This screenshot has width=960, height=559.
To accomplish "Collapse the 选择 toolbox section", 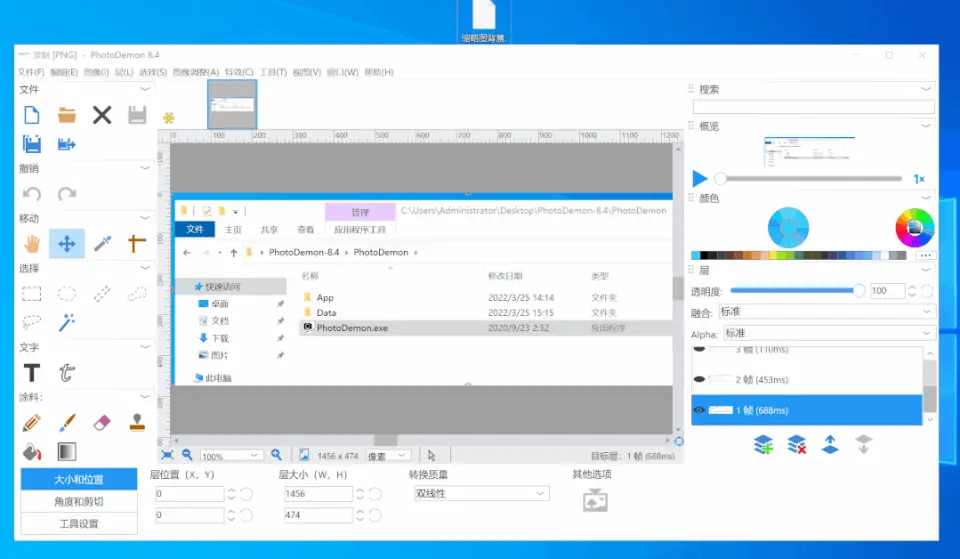I will (145, 268).
